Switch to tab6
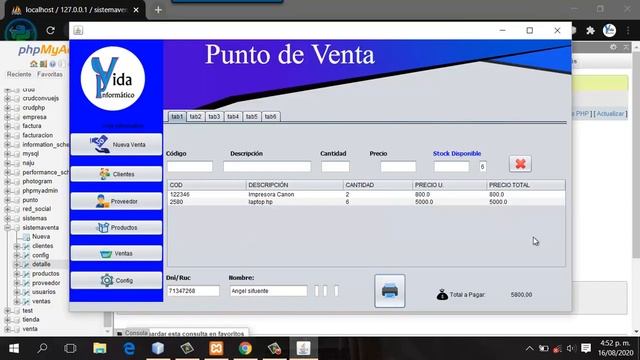 point(271,117)
